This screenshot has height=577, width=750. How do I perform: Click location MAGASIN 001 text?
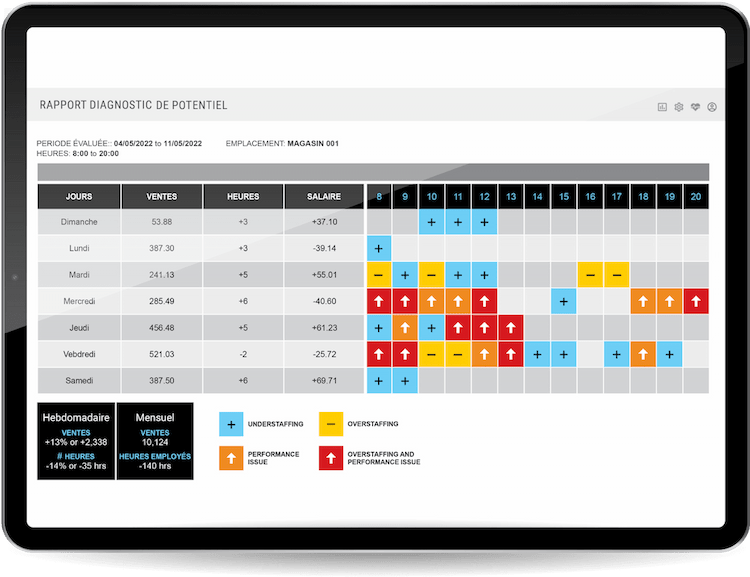[x=313, y=144]
